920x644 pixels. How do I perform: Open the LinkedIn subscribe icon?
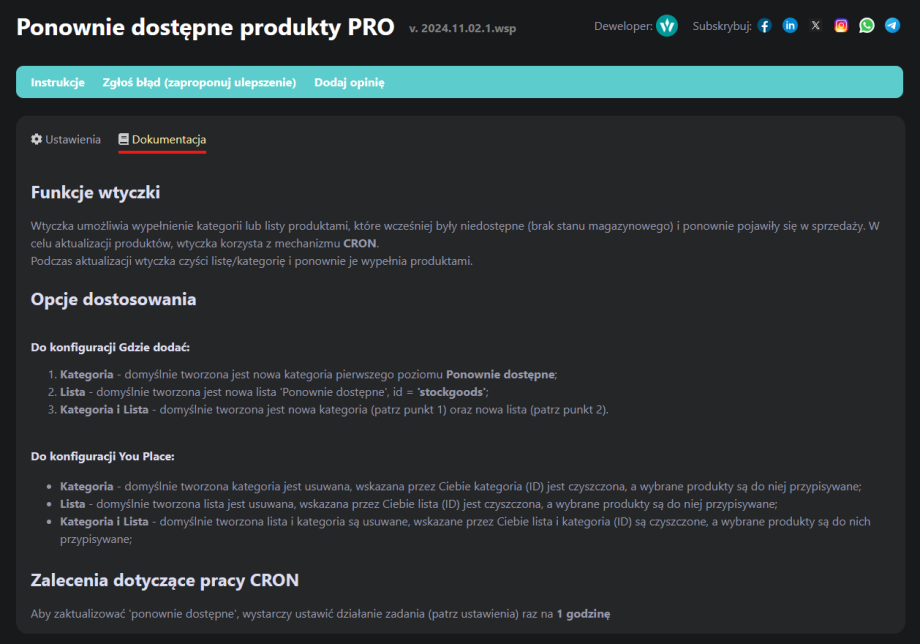coord(790,26)
